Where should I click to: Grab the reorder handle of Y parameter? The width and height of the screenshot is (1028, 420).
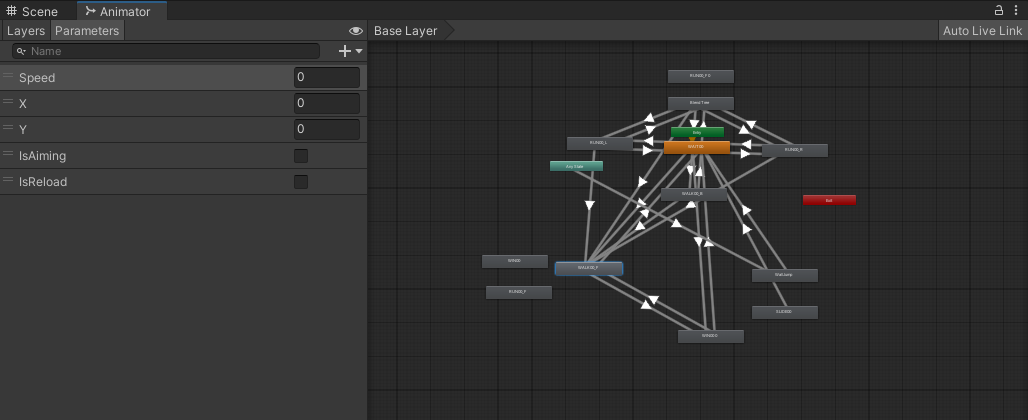pos(8,128)
